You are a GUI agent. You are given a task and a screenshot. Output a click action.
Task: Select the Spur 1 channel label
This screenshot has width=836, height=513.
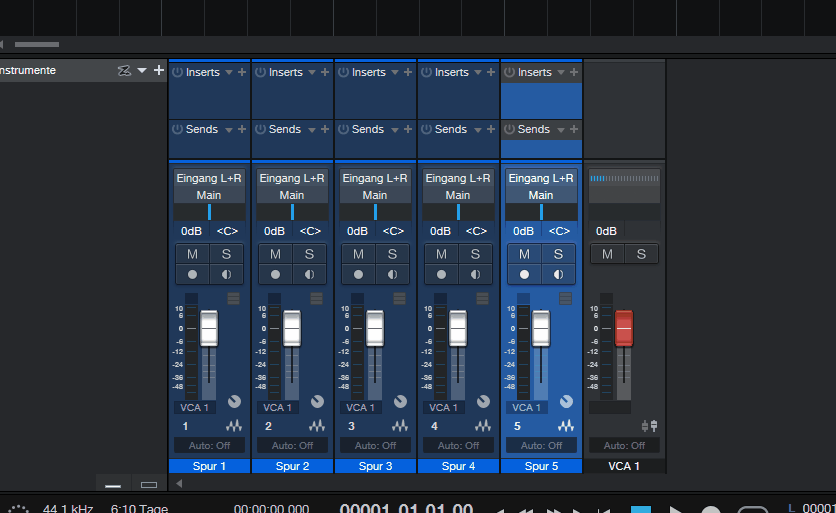210,466
